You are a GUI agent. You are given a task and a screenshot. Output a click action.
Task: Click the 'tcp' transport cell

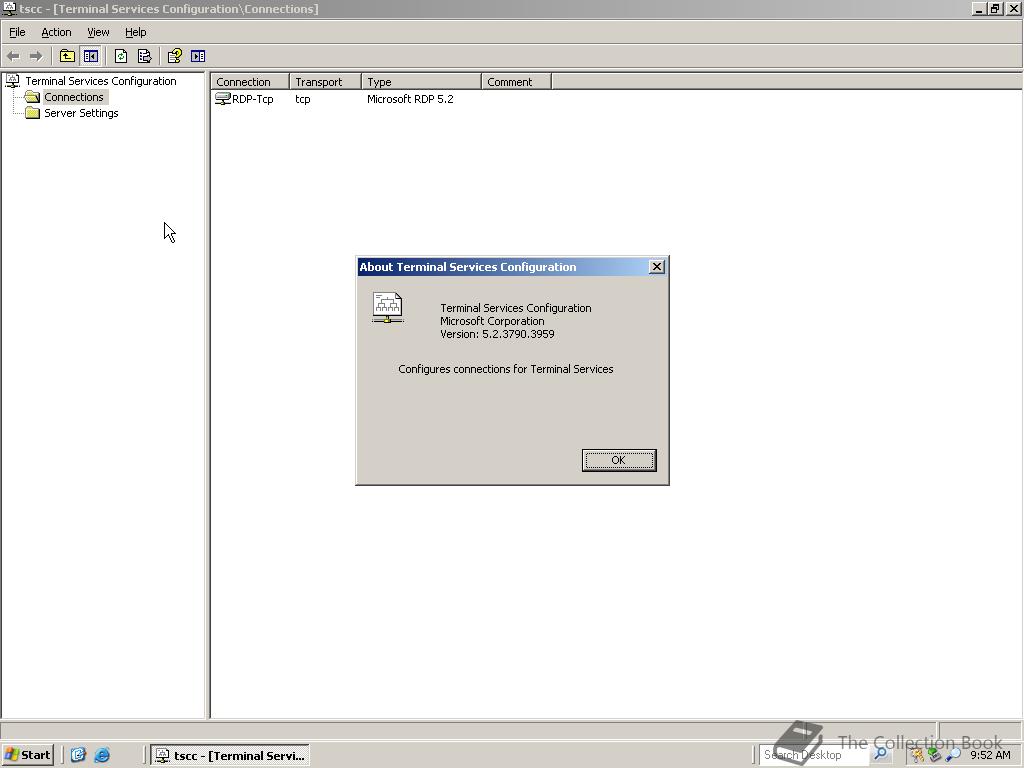[302, 99]
